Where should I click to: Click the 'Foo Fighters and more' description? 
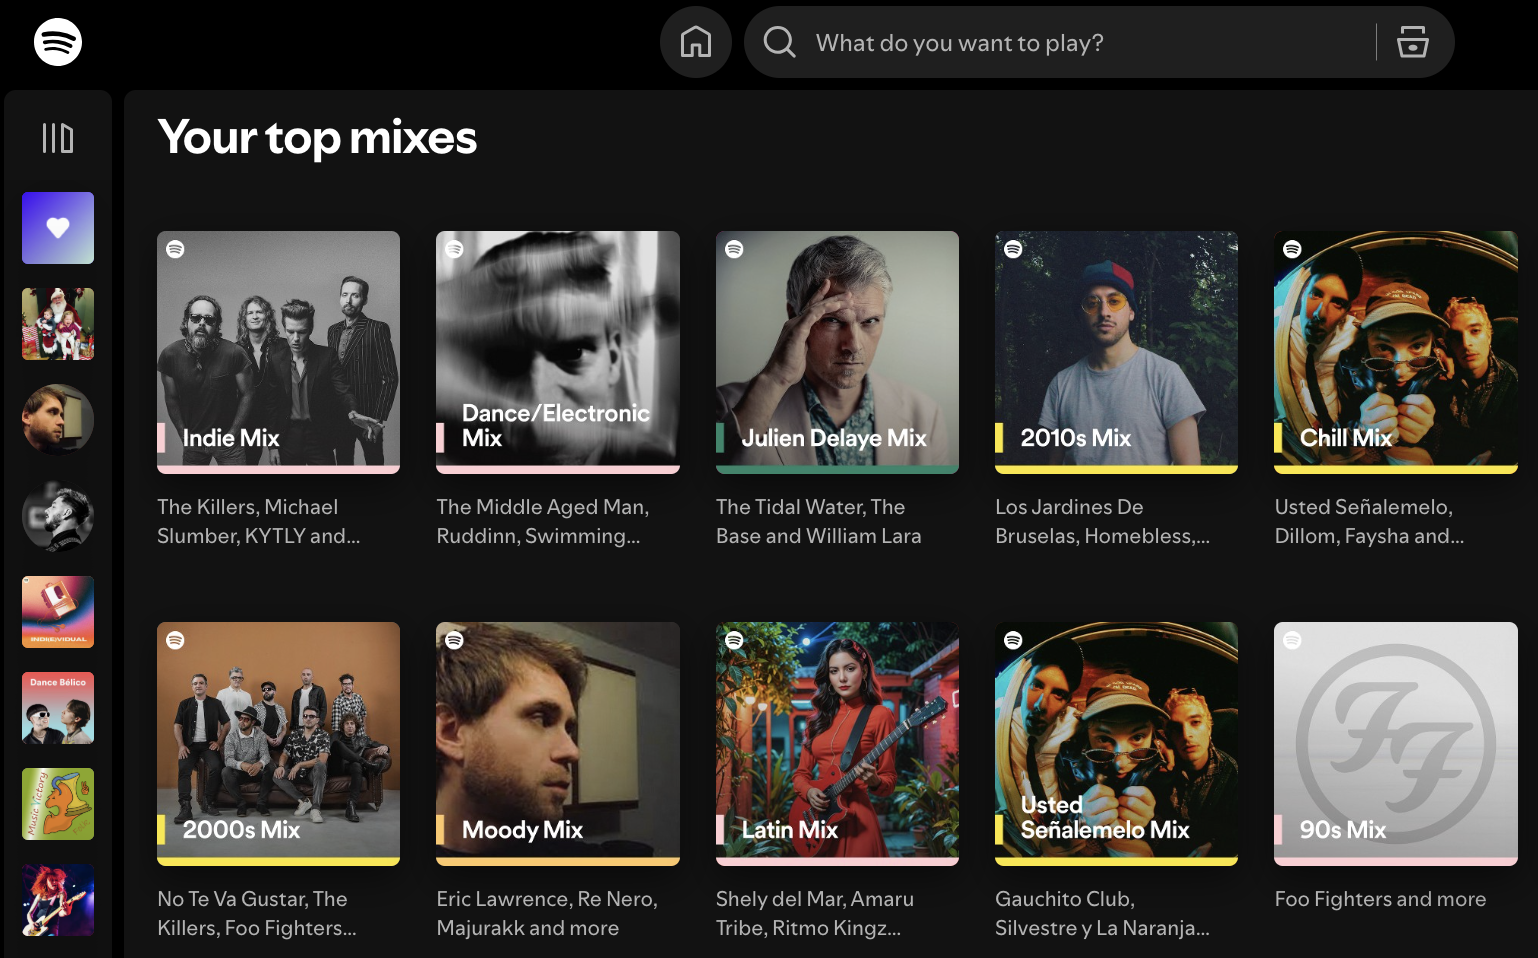(1380, 899)
